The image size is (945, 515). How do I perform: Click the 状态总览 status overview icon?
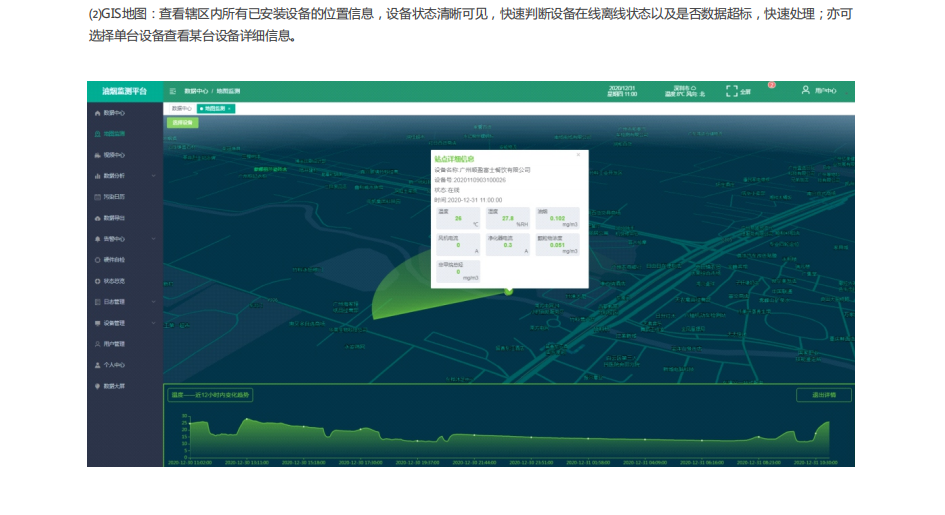tap(98, 281)
